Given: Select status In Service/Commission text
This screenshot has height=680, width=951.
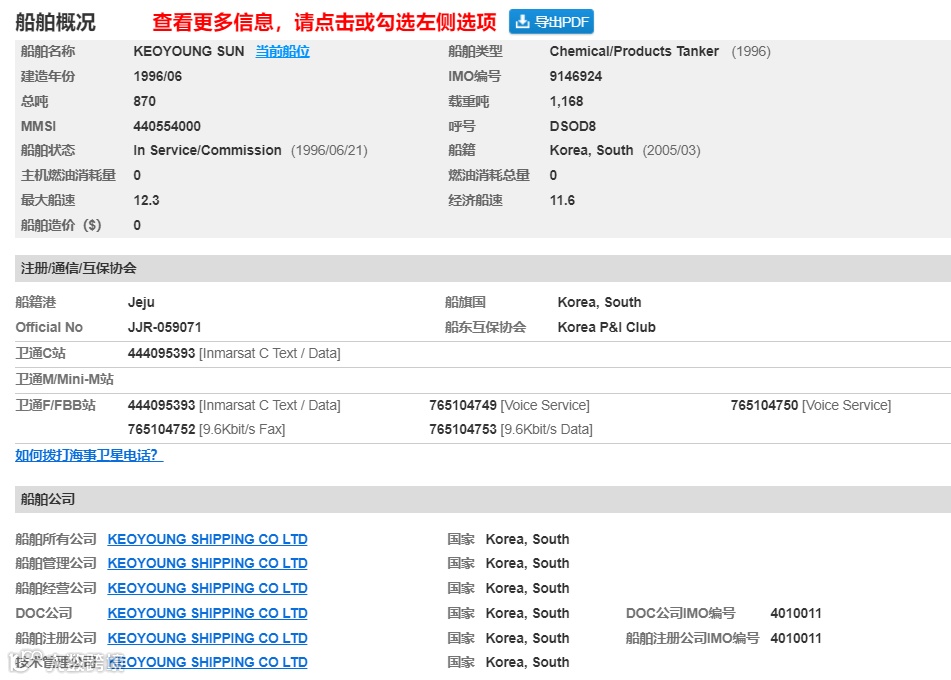Looking at the screenshot, I should (x=207, y=150).
